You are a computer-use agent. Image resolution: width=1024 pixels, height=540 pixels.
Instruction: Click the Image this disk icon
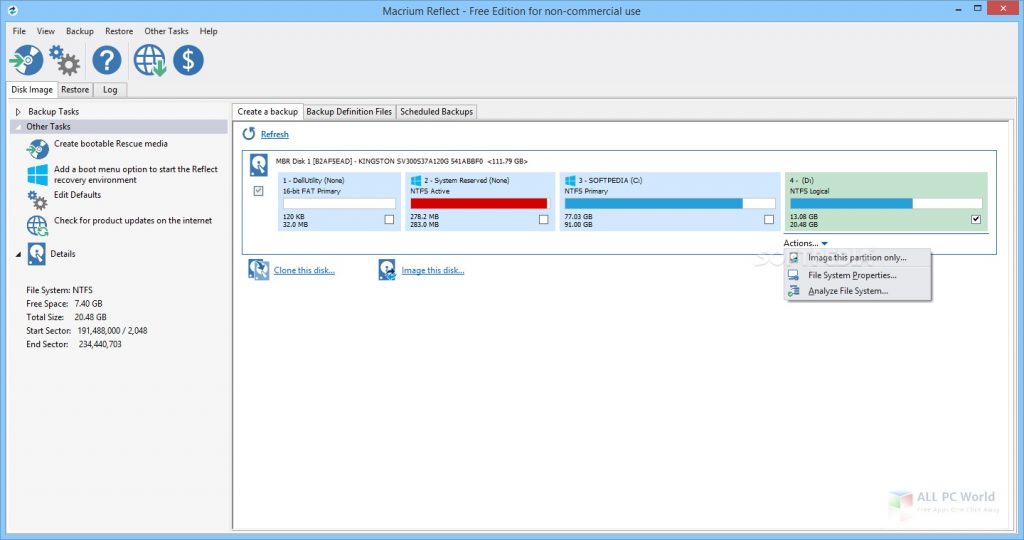[x=387, y=270]
